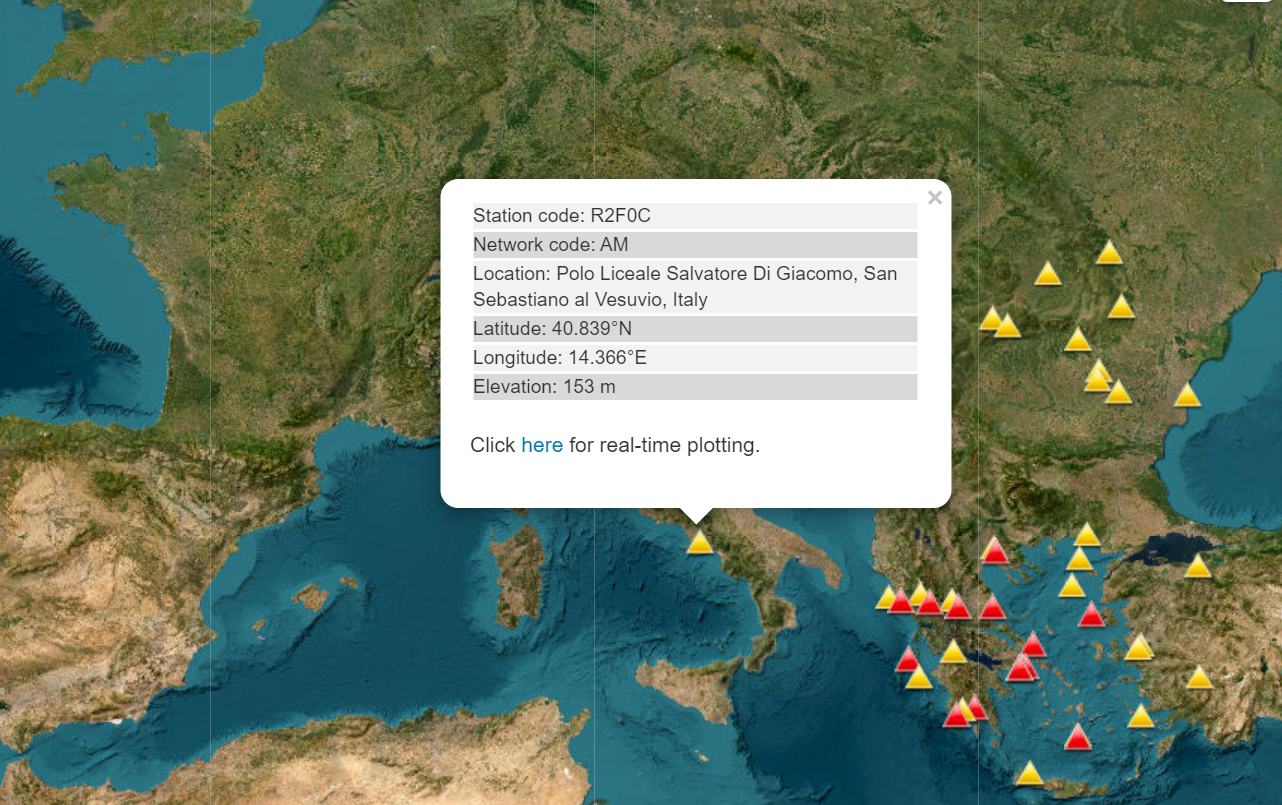This screenshot has width=1282, height=805.
Task: Select the red marker on the Ionian coast of Greece
Action: [x=906, y=660]
